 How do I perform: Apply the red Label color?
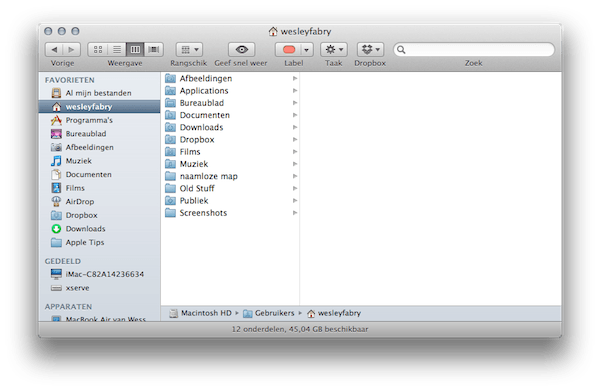pos(289,49)
